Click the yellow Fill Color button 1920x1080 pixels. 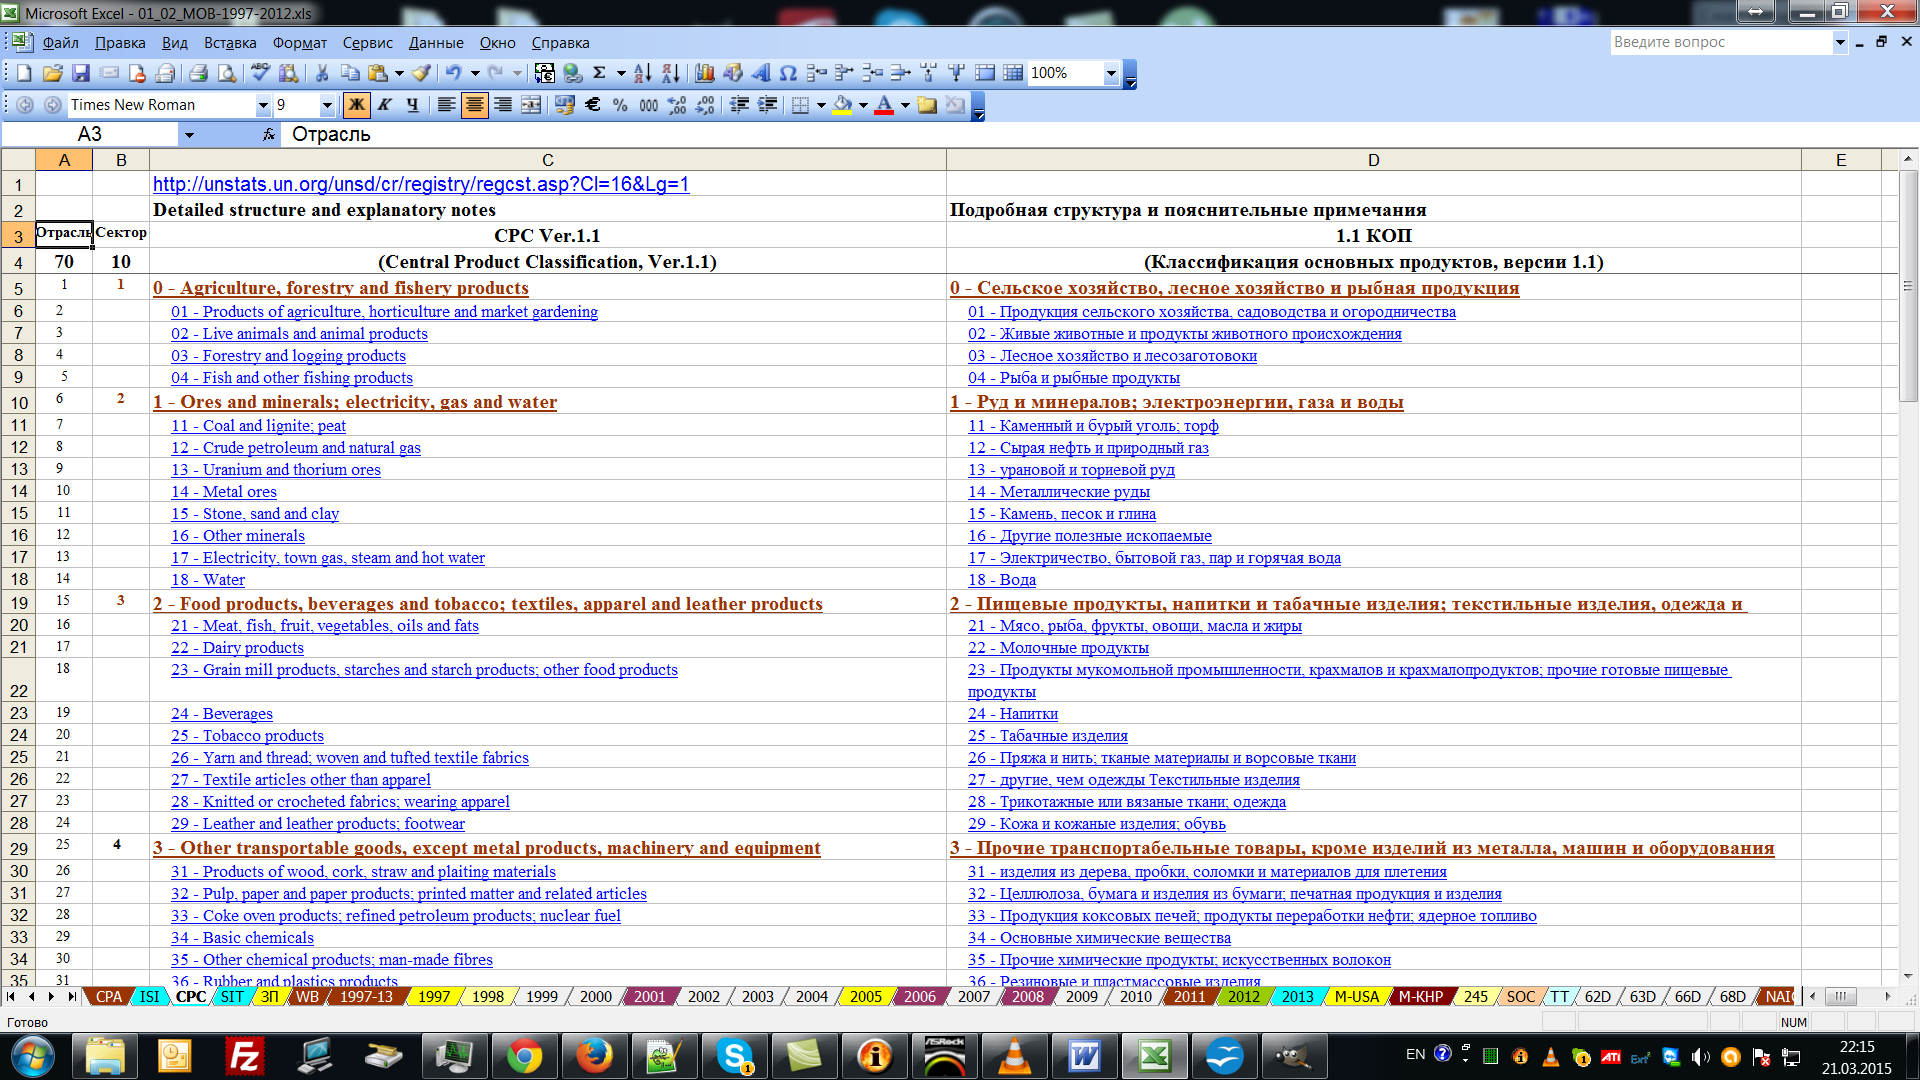[x=842, y=105]
